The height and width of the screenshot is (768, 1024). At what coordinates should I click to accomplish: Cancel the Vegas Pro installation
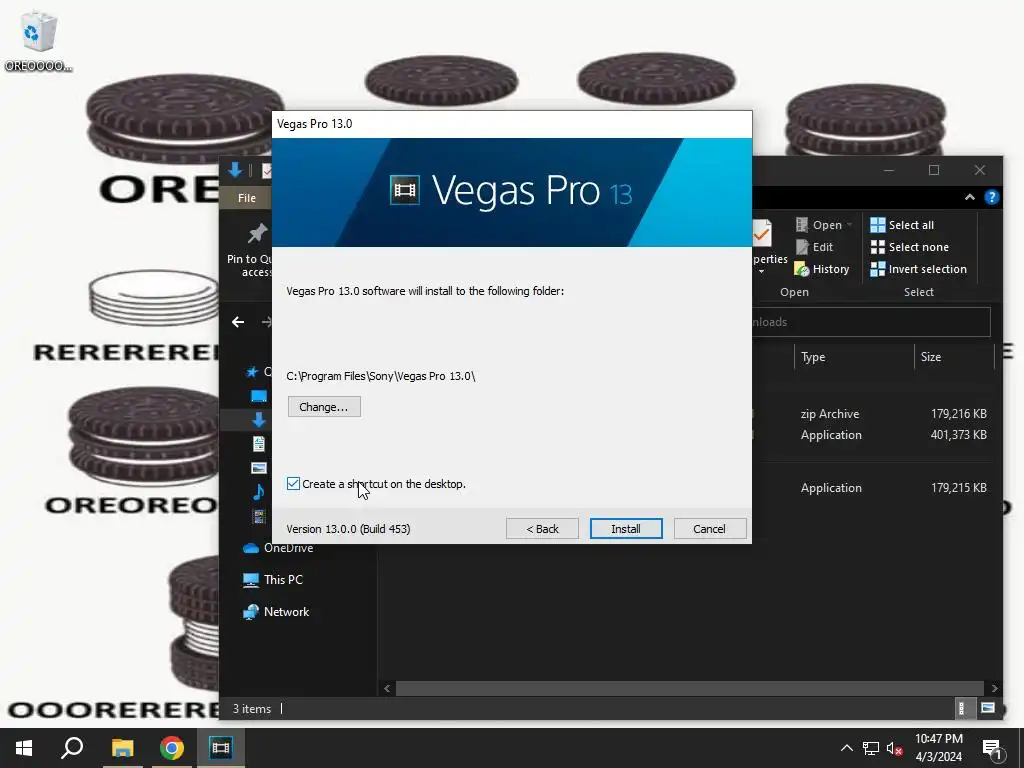pyautogui.click(x=709, y=528)
